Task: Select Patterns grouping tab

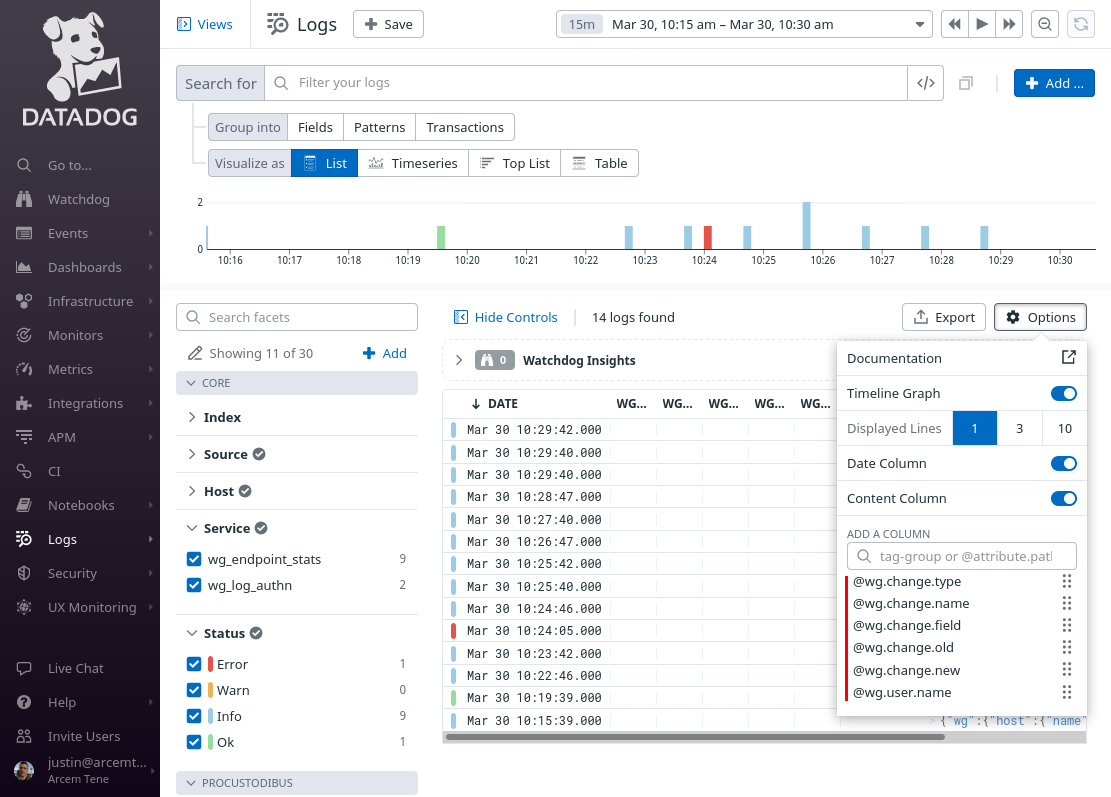Action: 379,128
